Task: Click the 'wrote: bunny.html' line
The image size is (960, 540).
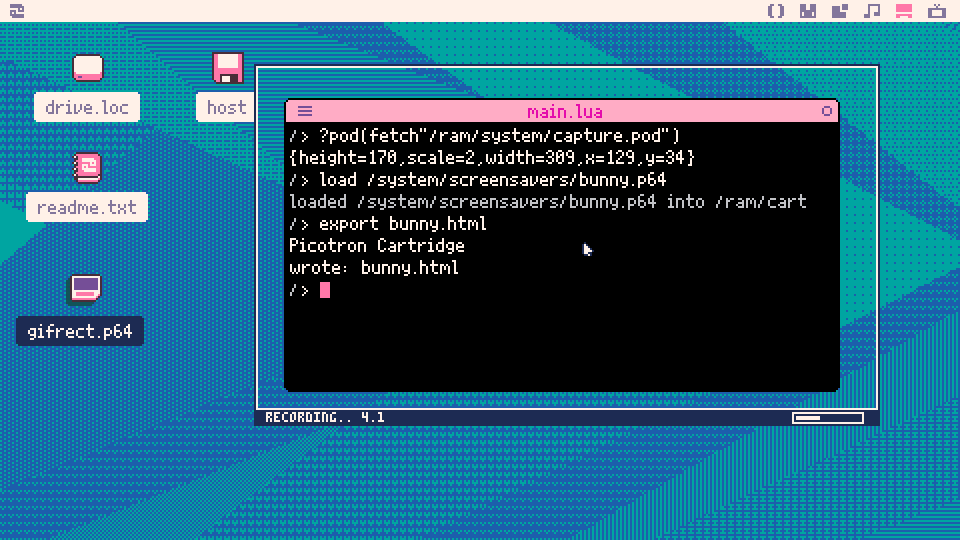Action: click(373, 268)
